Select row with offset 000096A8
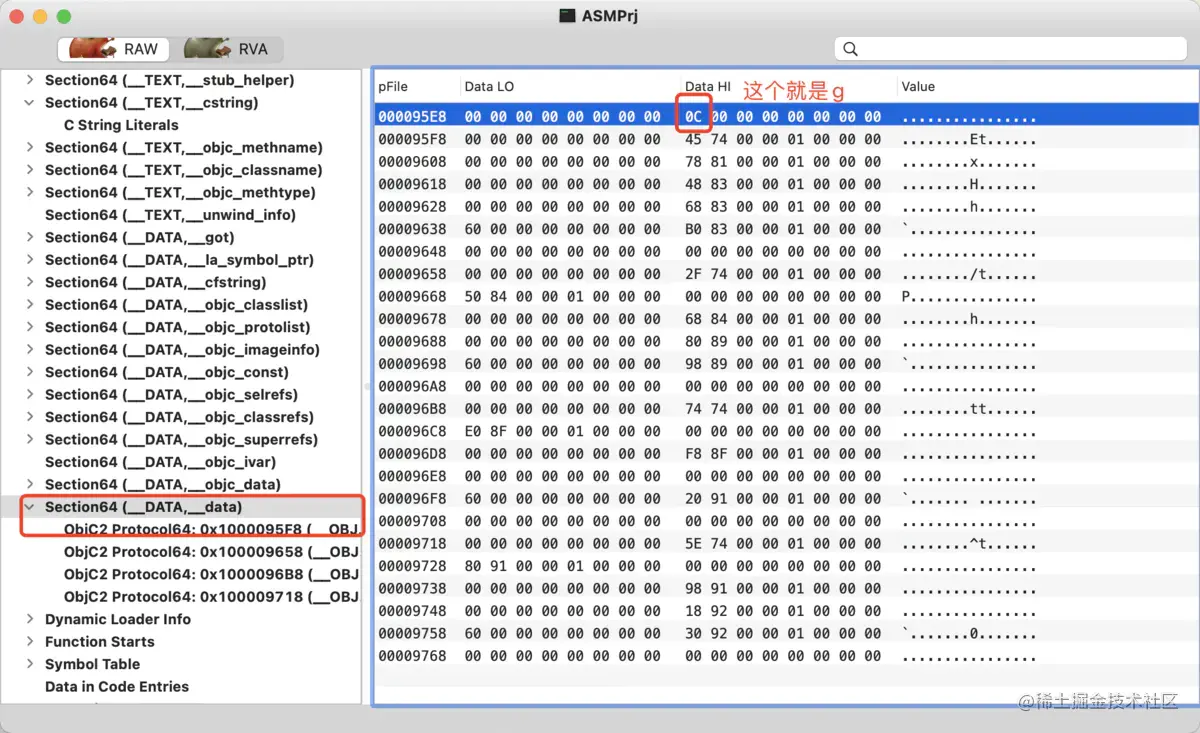1200x733 pixels. pos(785,386)
